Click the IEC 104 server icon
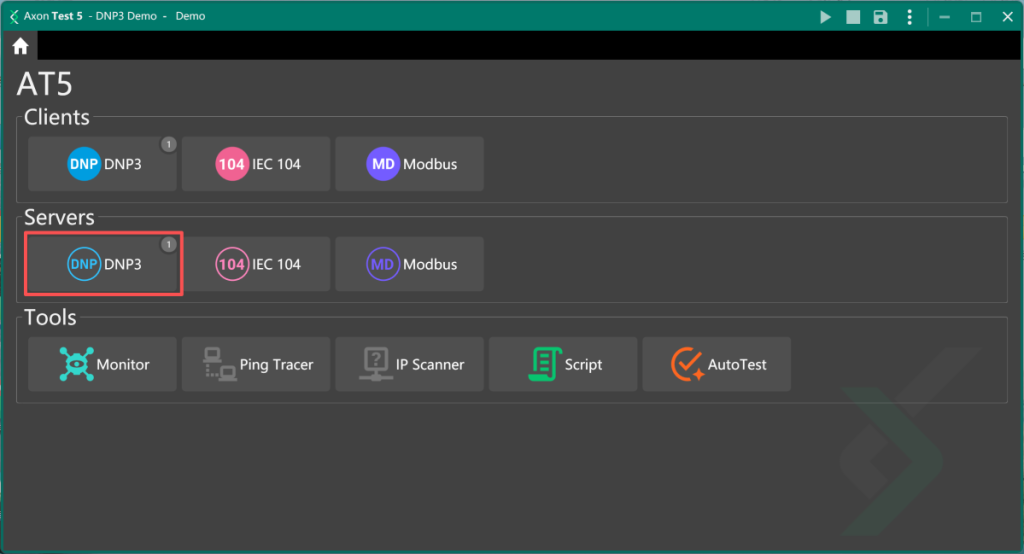The width and height of the screenshot is (1024, 554). pyautogui.click(x=232, y=264)
